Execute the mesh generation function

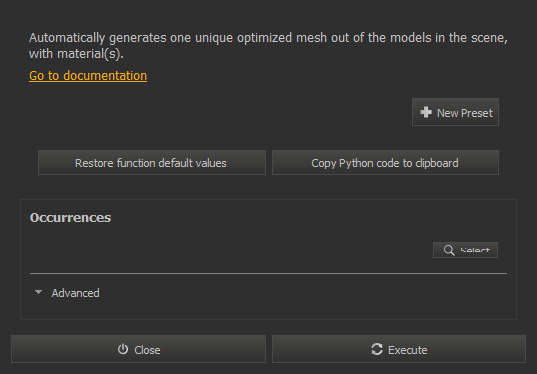pos(399,349)
